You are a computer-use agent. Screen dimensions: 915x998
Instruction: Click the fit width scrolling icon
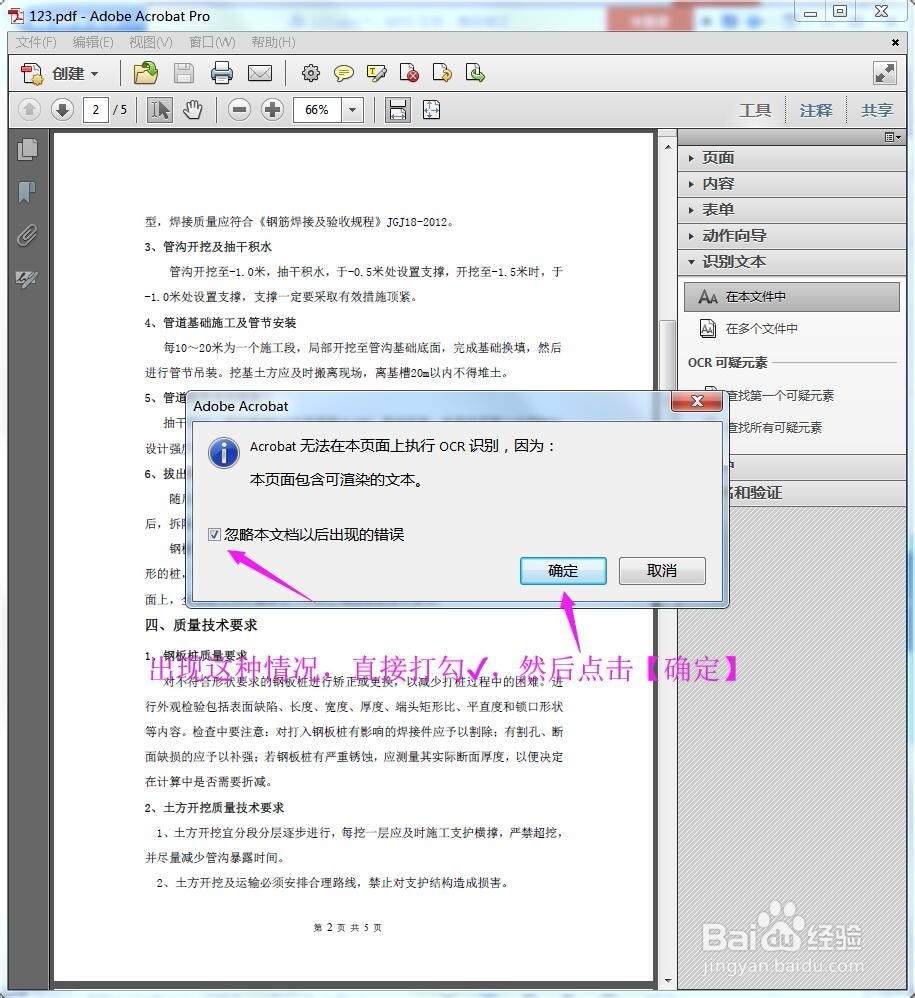[x=398, y=110]
